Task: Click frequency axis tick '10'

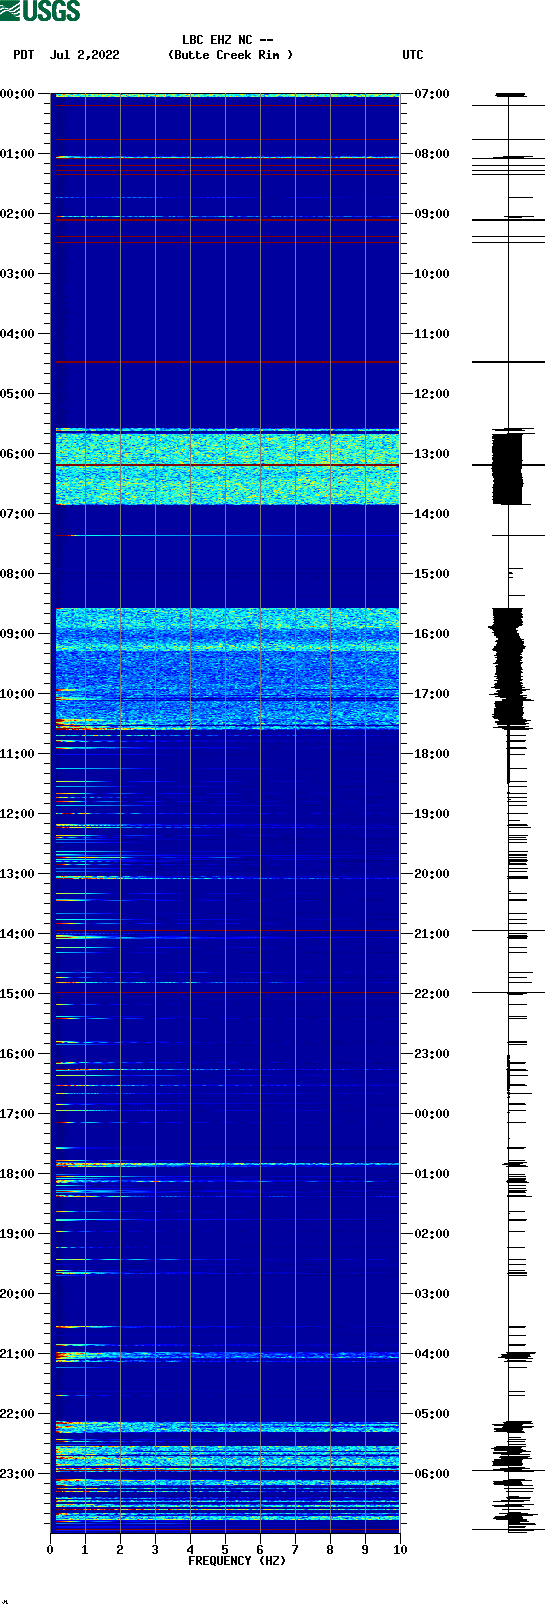Action: click(400, 1550)
